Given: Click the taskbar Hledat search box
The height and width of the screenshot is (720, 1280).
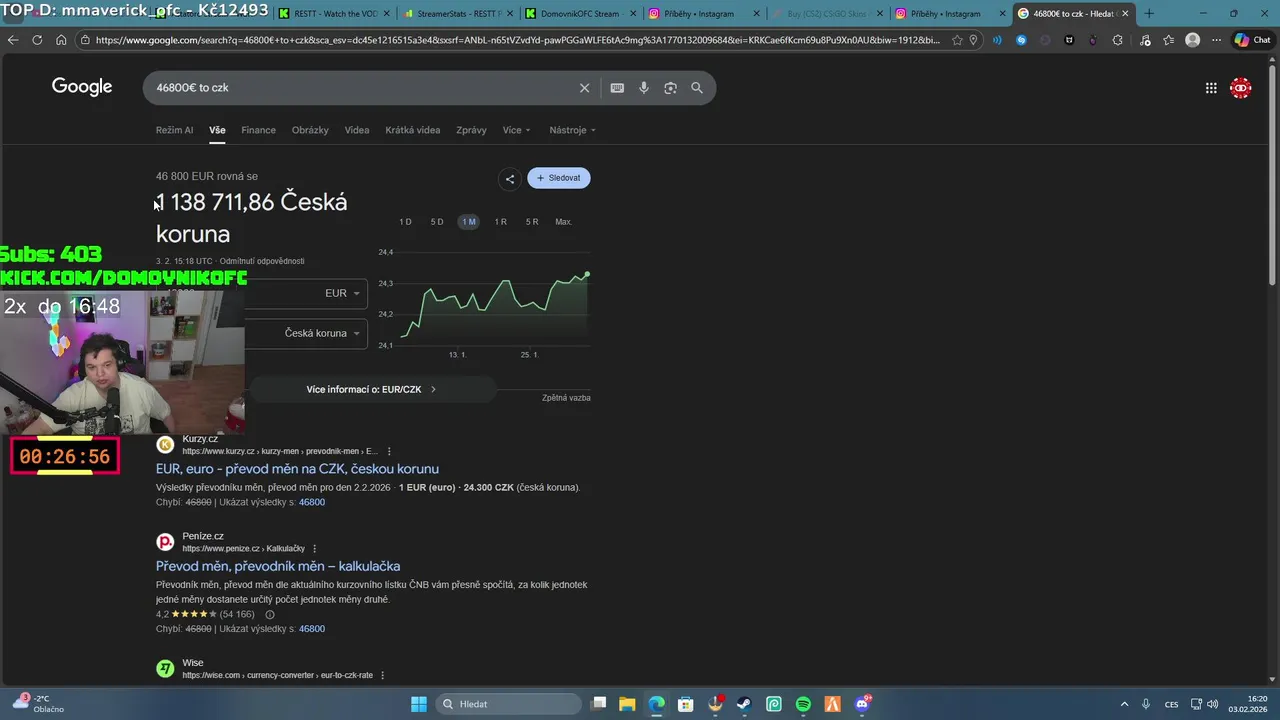Looking at the screenshot, I should tap(507, 704).
